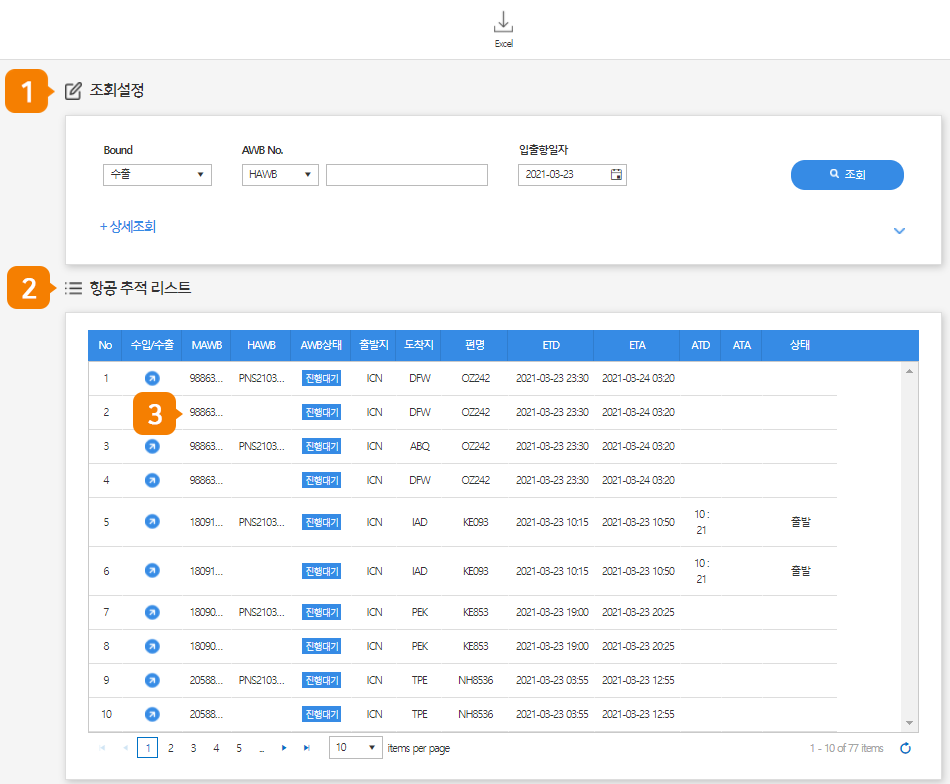
Task: Sort by the HAWB column header
Action: (261, 345)
